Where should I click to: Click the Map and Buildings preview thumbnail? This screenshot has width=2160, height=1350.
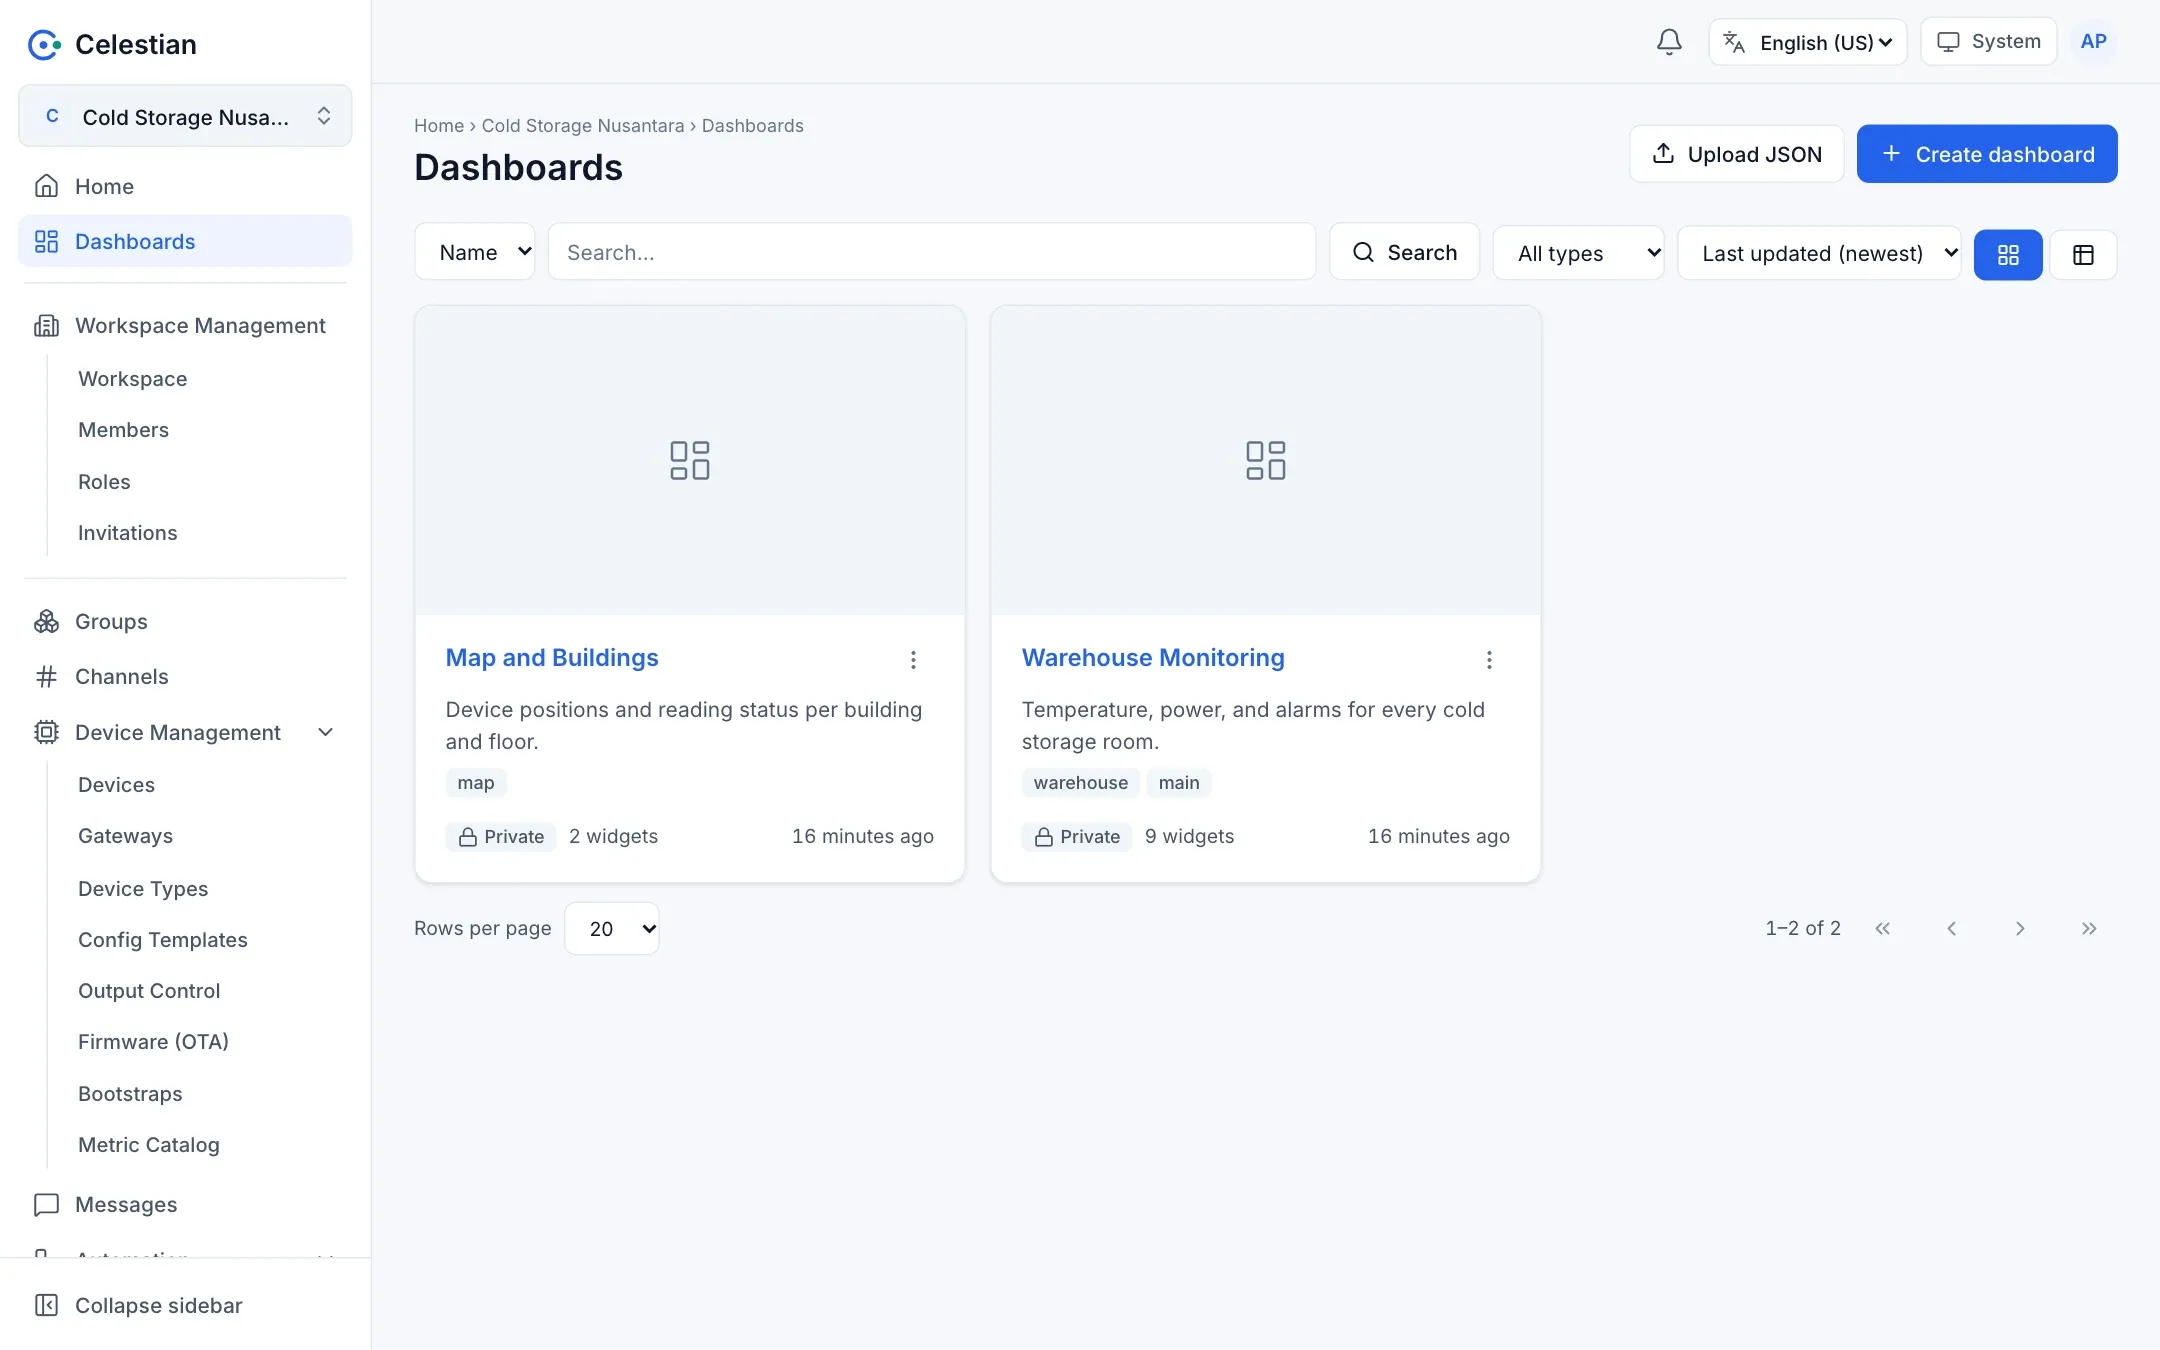tap(690, 461)
